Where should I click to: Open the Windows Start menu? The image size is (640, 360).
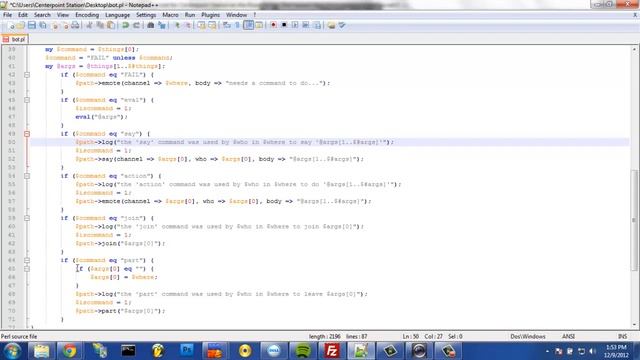coord(12,351)
